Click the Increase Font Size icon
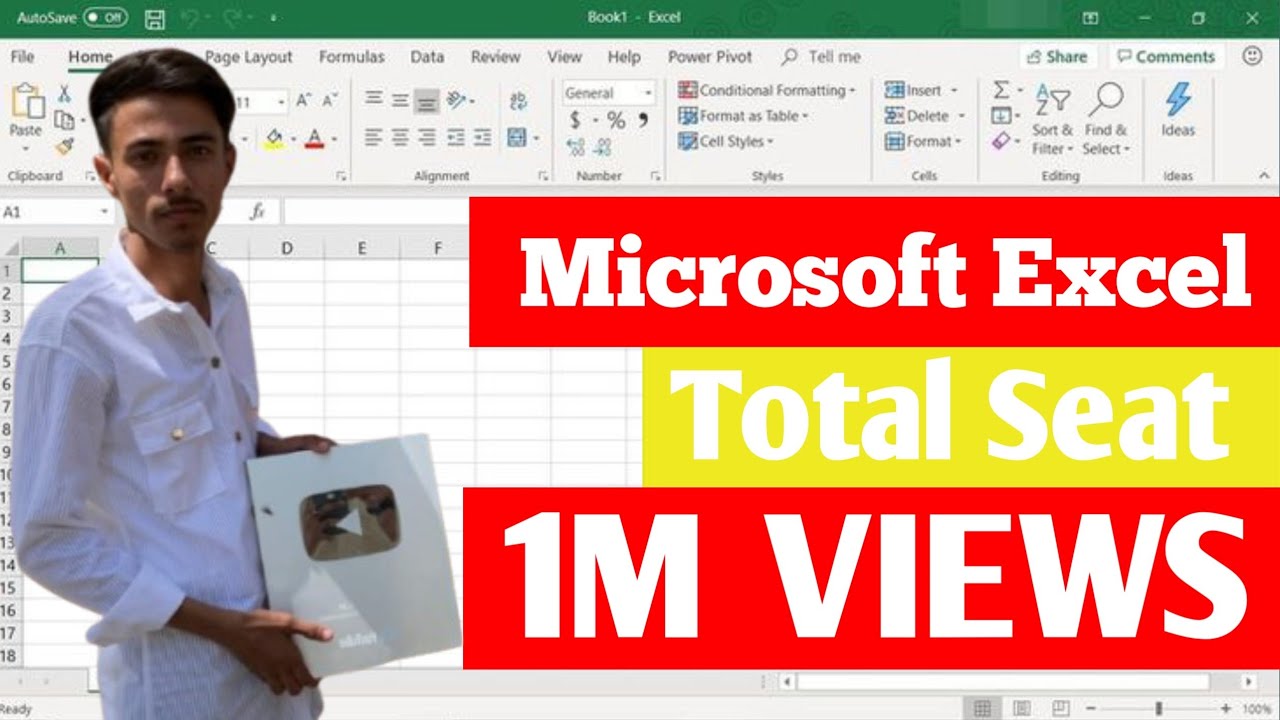This screenshot has width=1280, height=720. point(304,101)
